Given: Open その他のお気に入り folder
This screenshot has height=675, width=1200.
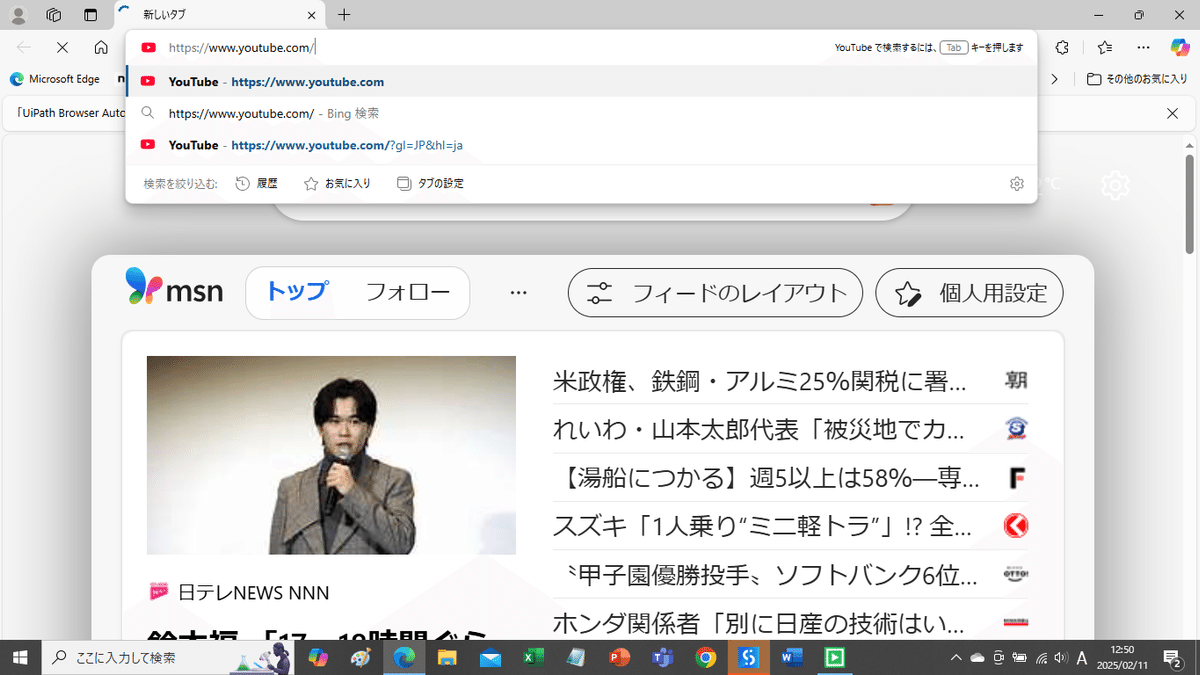Looking at the screenshot, I should [1137, 79].
